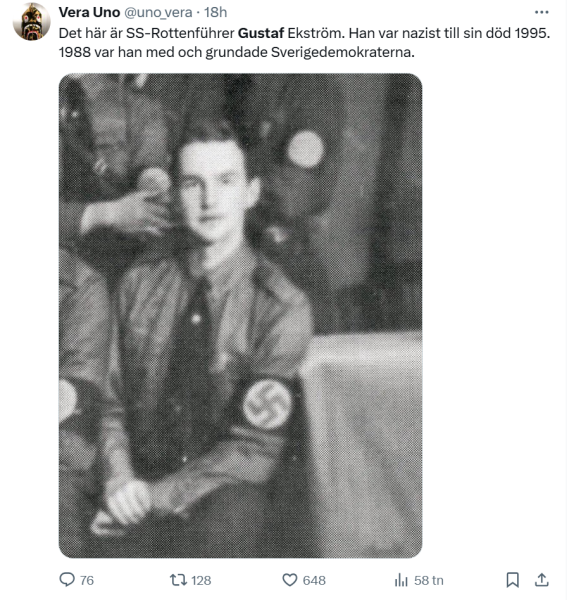
Task: Click the word Sverigedemokraterna in the post
Action: click(x=342, y=52)
